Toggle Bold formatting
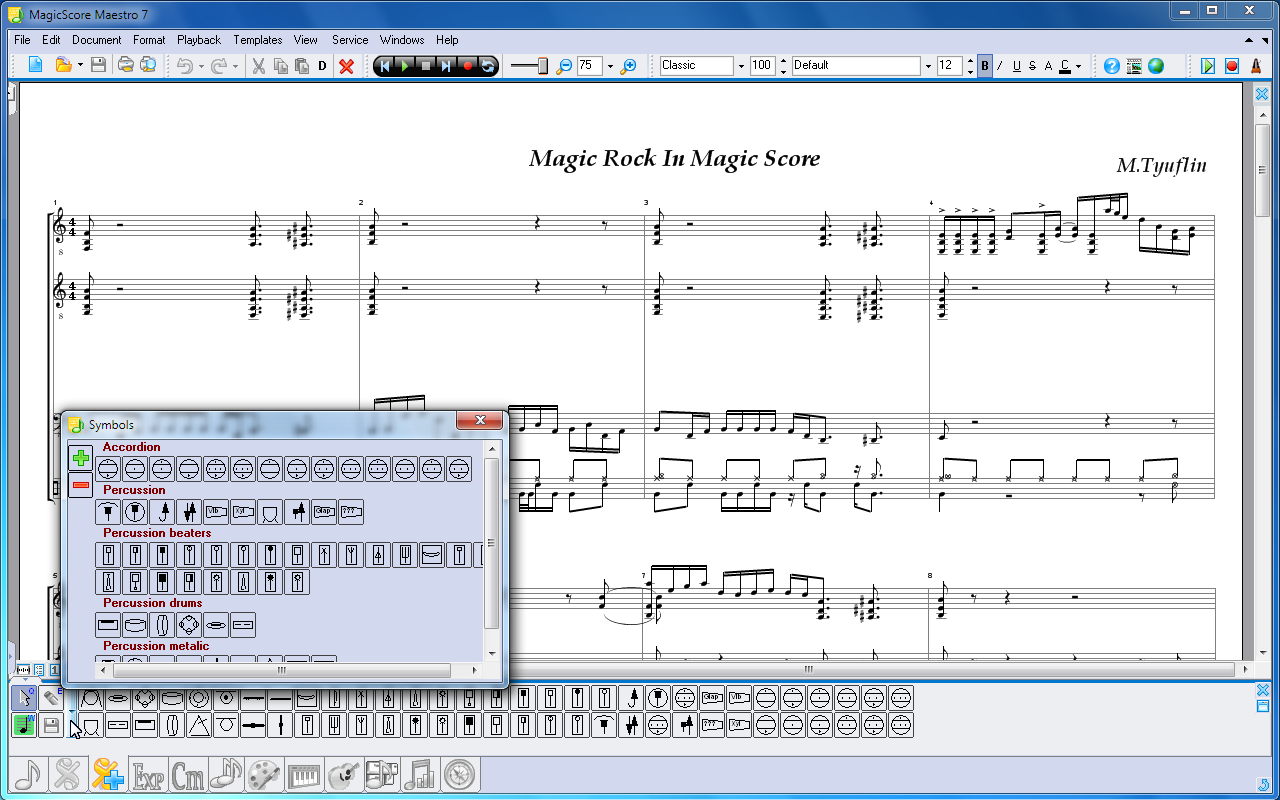 (985, 66)
